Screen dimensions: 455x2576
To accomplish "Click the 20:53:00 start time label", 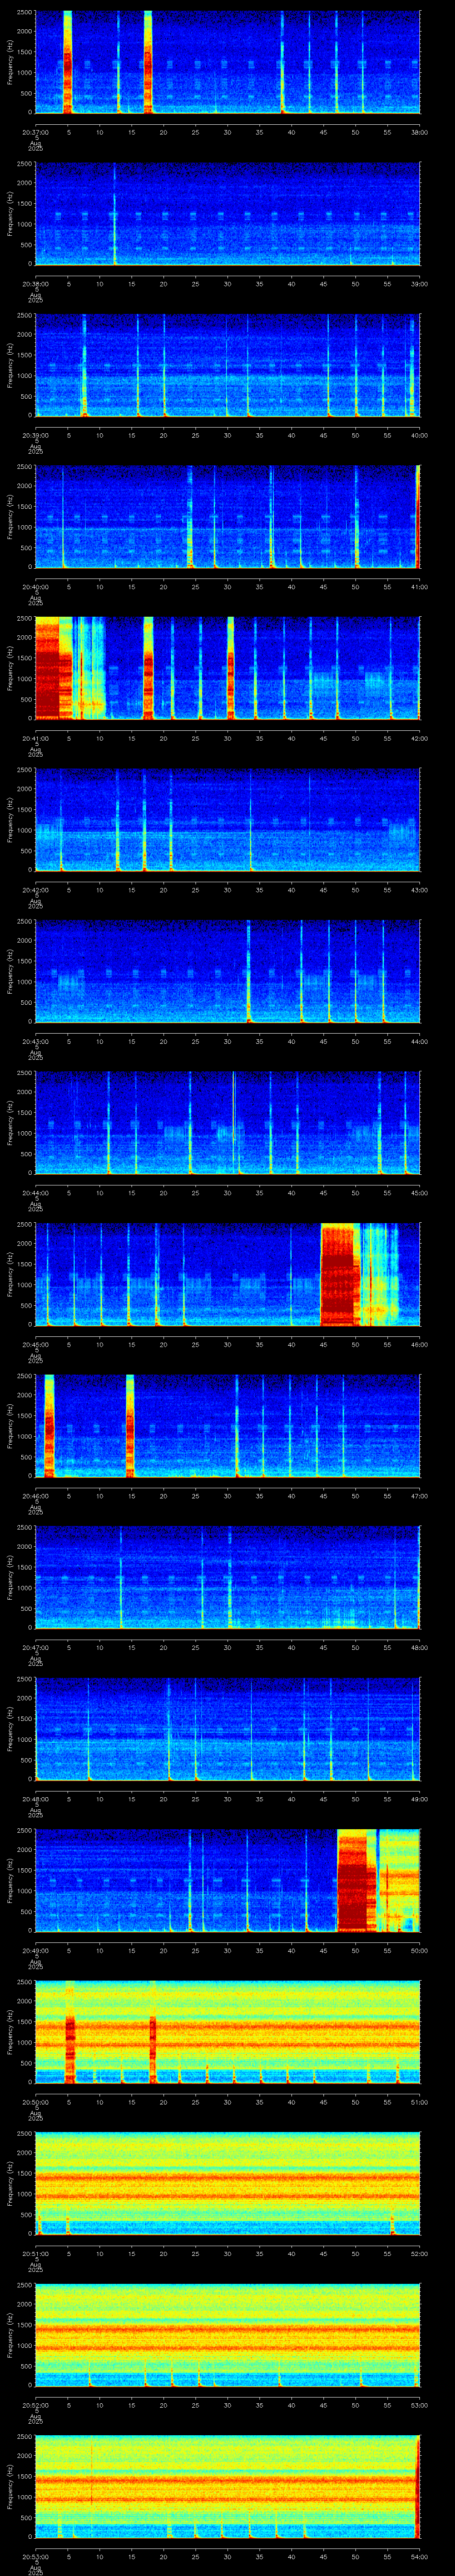I will pyautogui.click(x=35, y=2556).
